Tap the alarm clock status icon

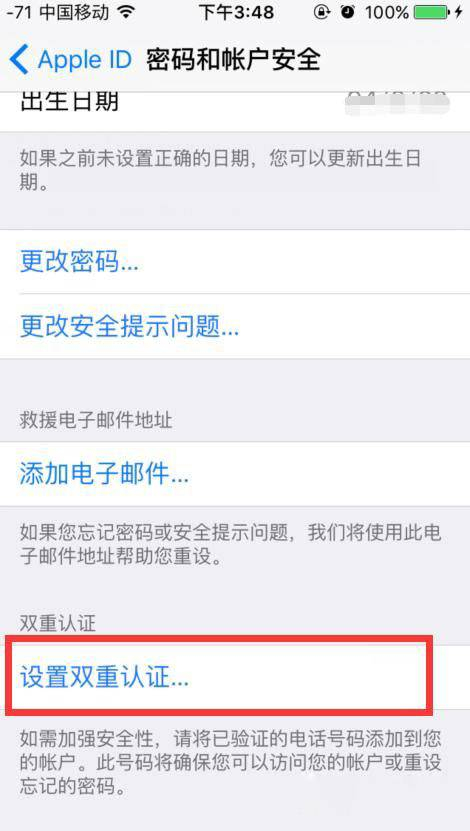click(x=348, y=12)
